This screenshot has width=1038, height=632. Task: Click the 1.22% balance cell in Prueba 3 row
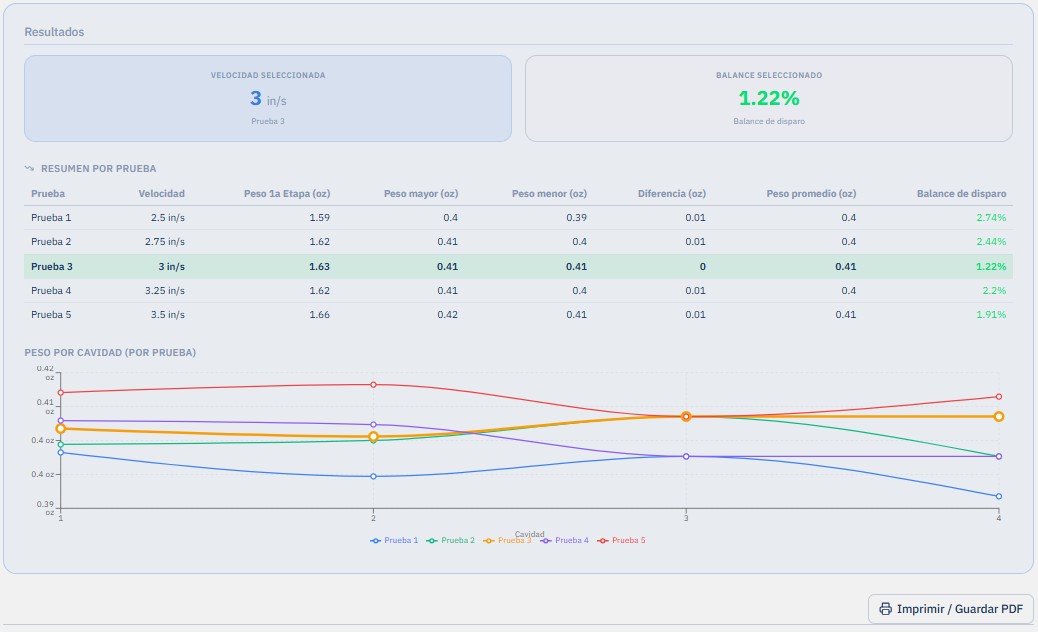pos(991,267)
